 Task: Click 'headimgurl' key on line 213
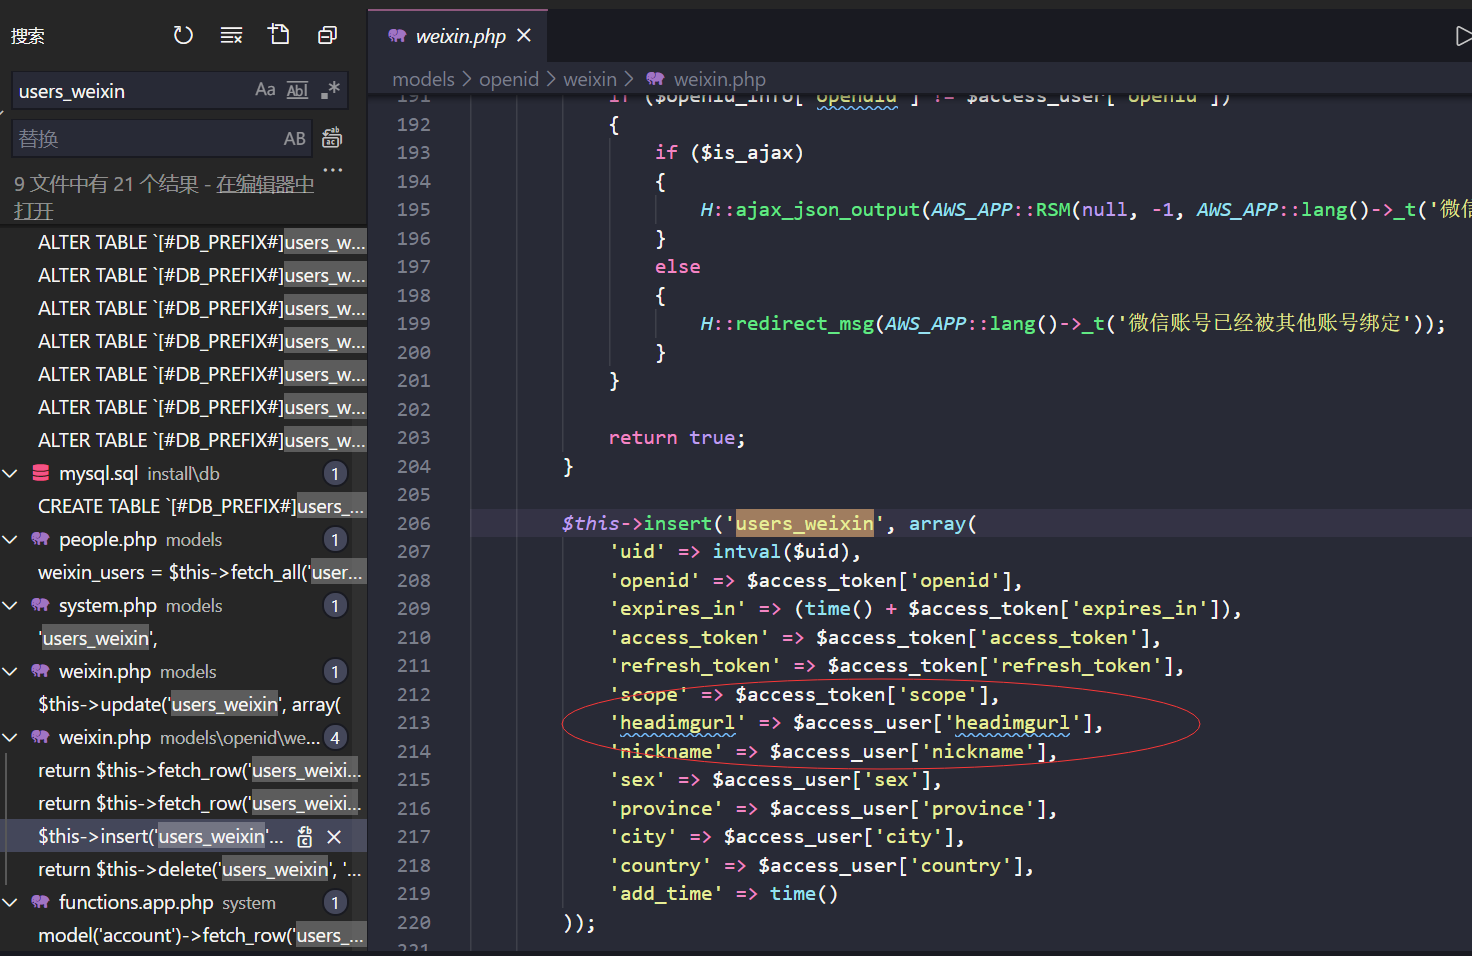point(677,722)
